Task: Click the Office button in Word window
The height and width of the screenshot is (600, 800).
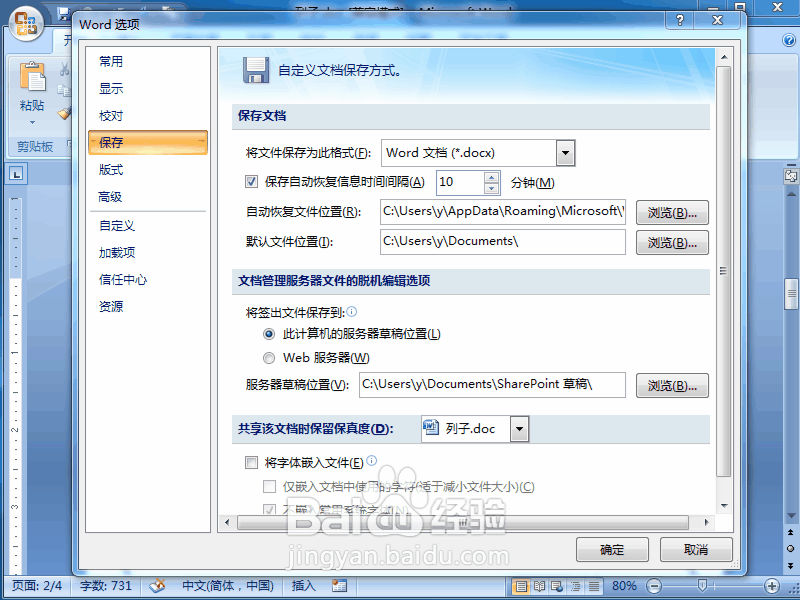Action: coord(26,23)
